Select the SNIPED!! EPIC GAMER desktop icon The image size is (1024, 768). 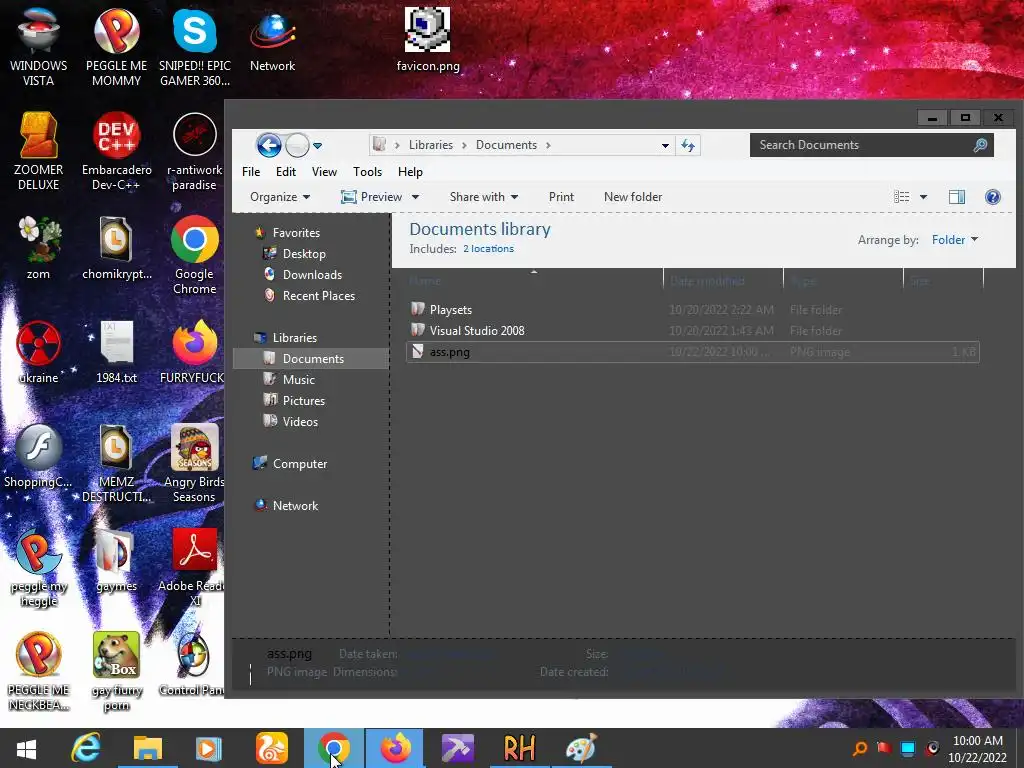195,47
